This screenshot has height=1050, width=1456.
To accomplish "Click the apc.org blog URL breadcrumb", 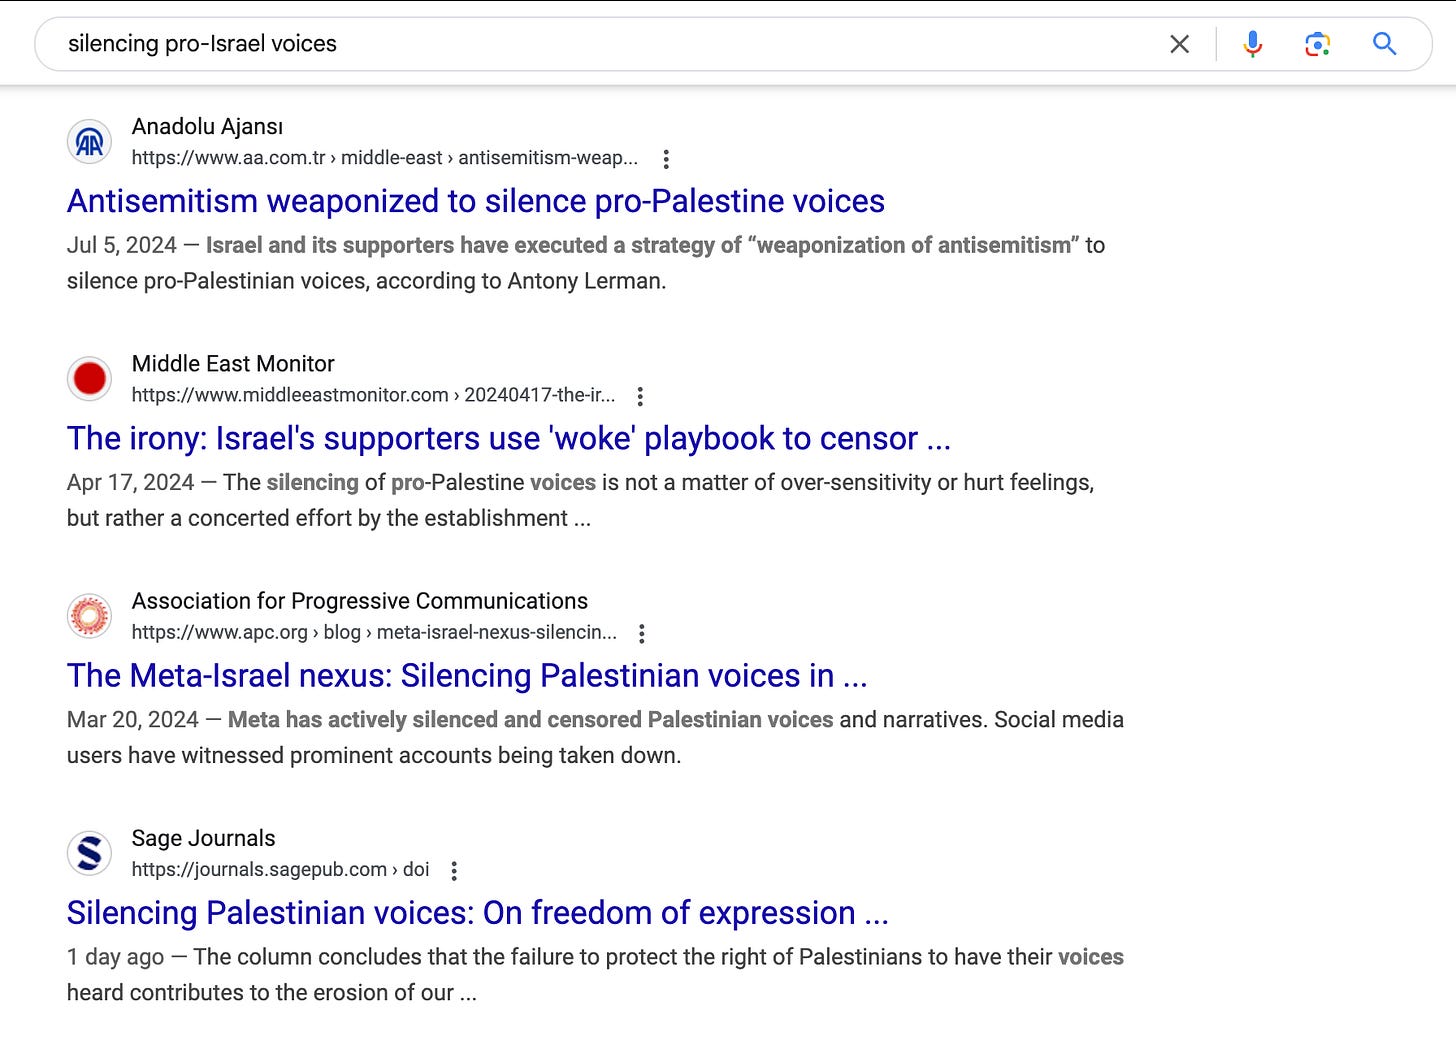I will [375, 632].
